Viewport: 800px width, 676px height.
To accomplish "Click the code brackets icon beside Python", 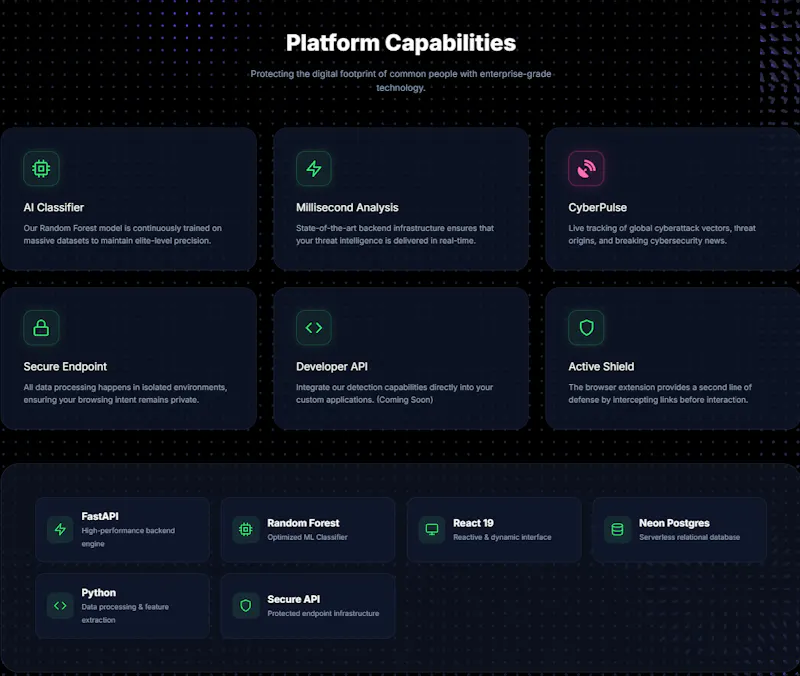I will tap(60, 606).
